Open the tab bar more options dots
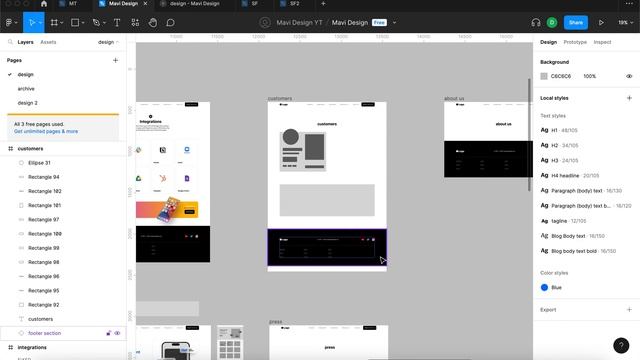Viewport: 640px width, 360px height. coord(629,4)
